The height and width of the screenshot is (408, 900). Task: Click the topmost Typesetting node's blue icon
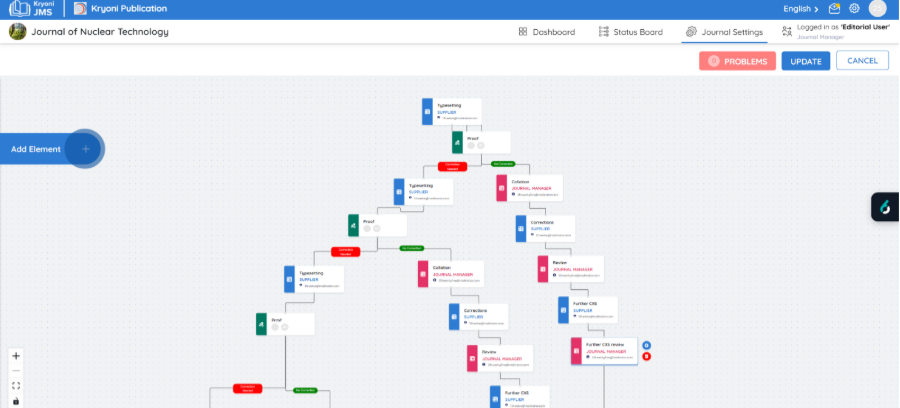click(x=427, y=111)
